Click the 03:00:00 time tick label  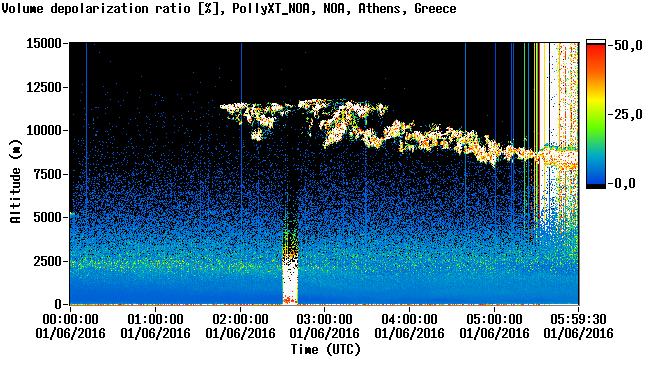pyautogui.click(x=324, y=319)
